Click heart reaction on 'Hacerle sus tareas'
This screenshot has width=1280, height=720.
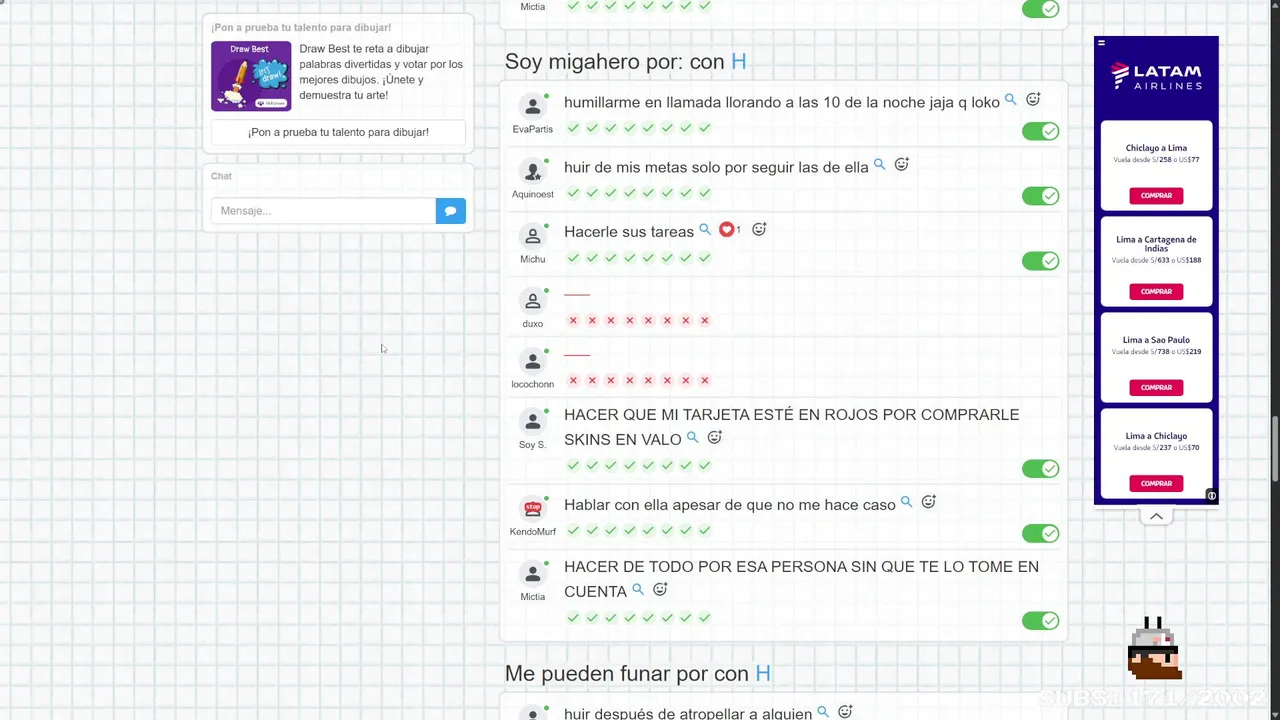727,230
